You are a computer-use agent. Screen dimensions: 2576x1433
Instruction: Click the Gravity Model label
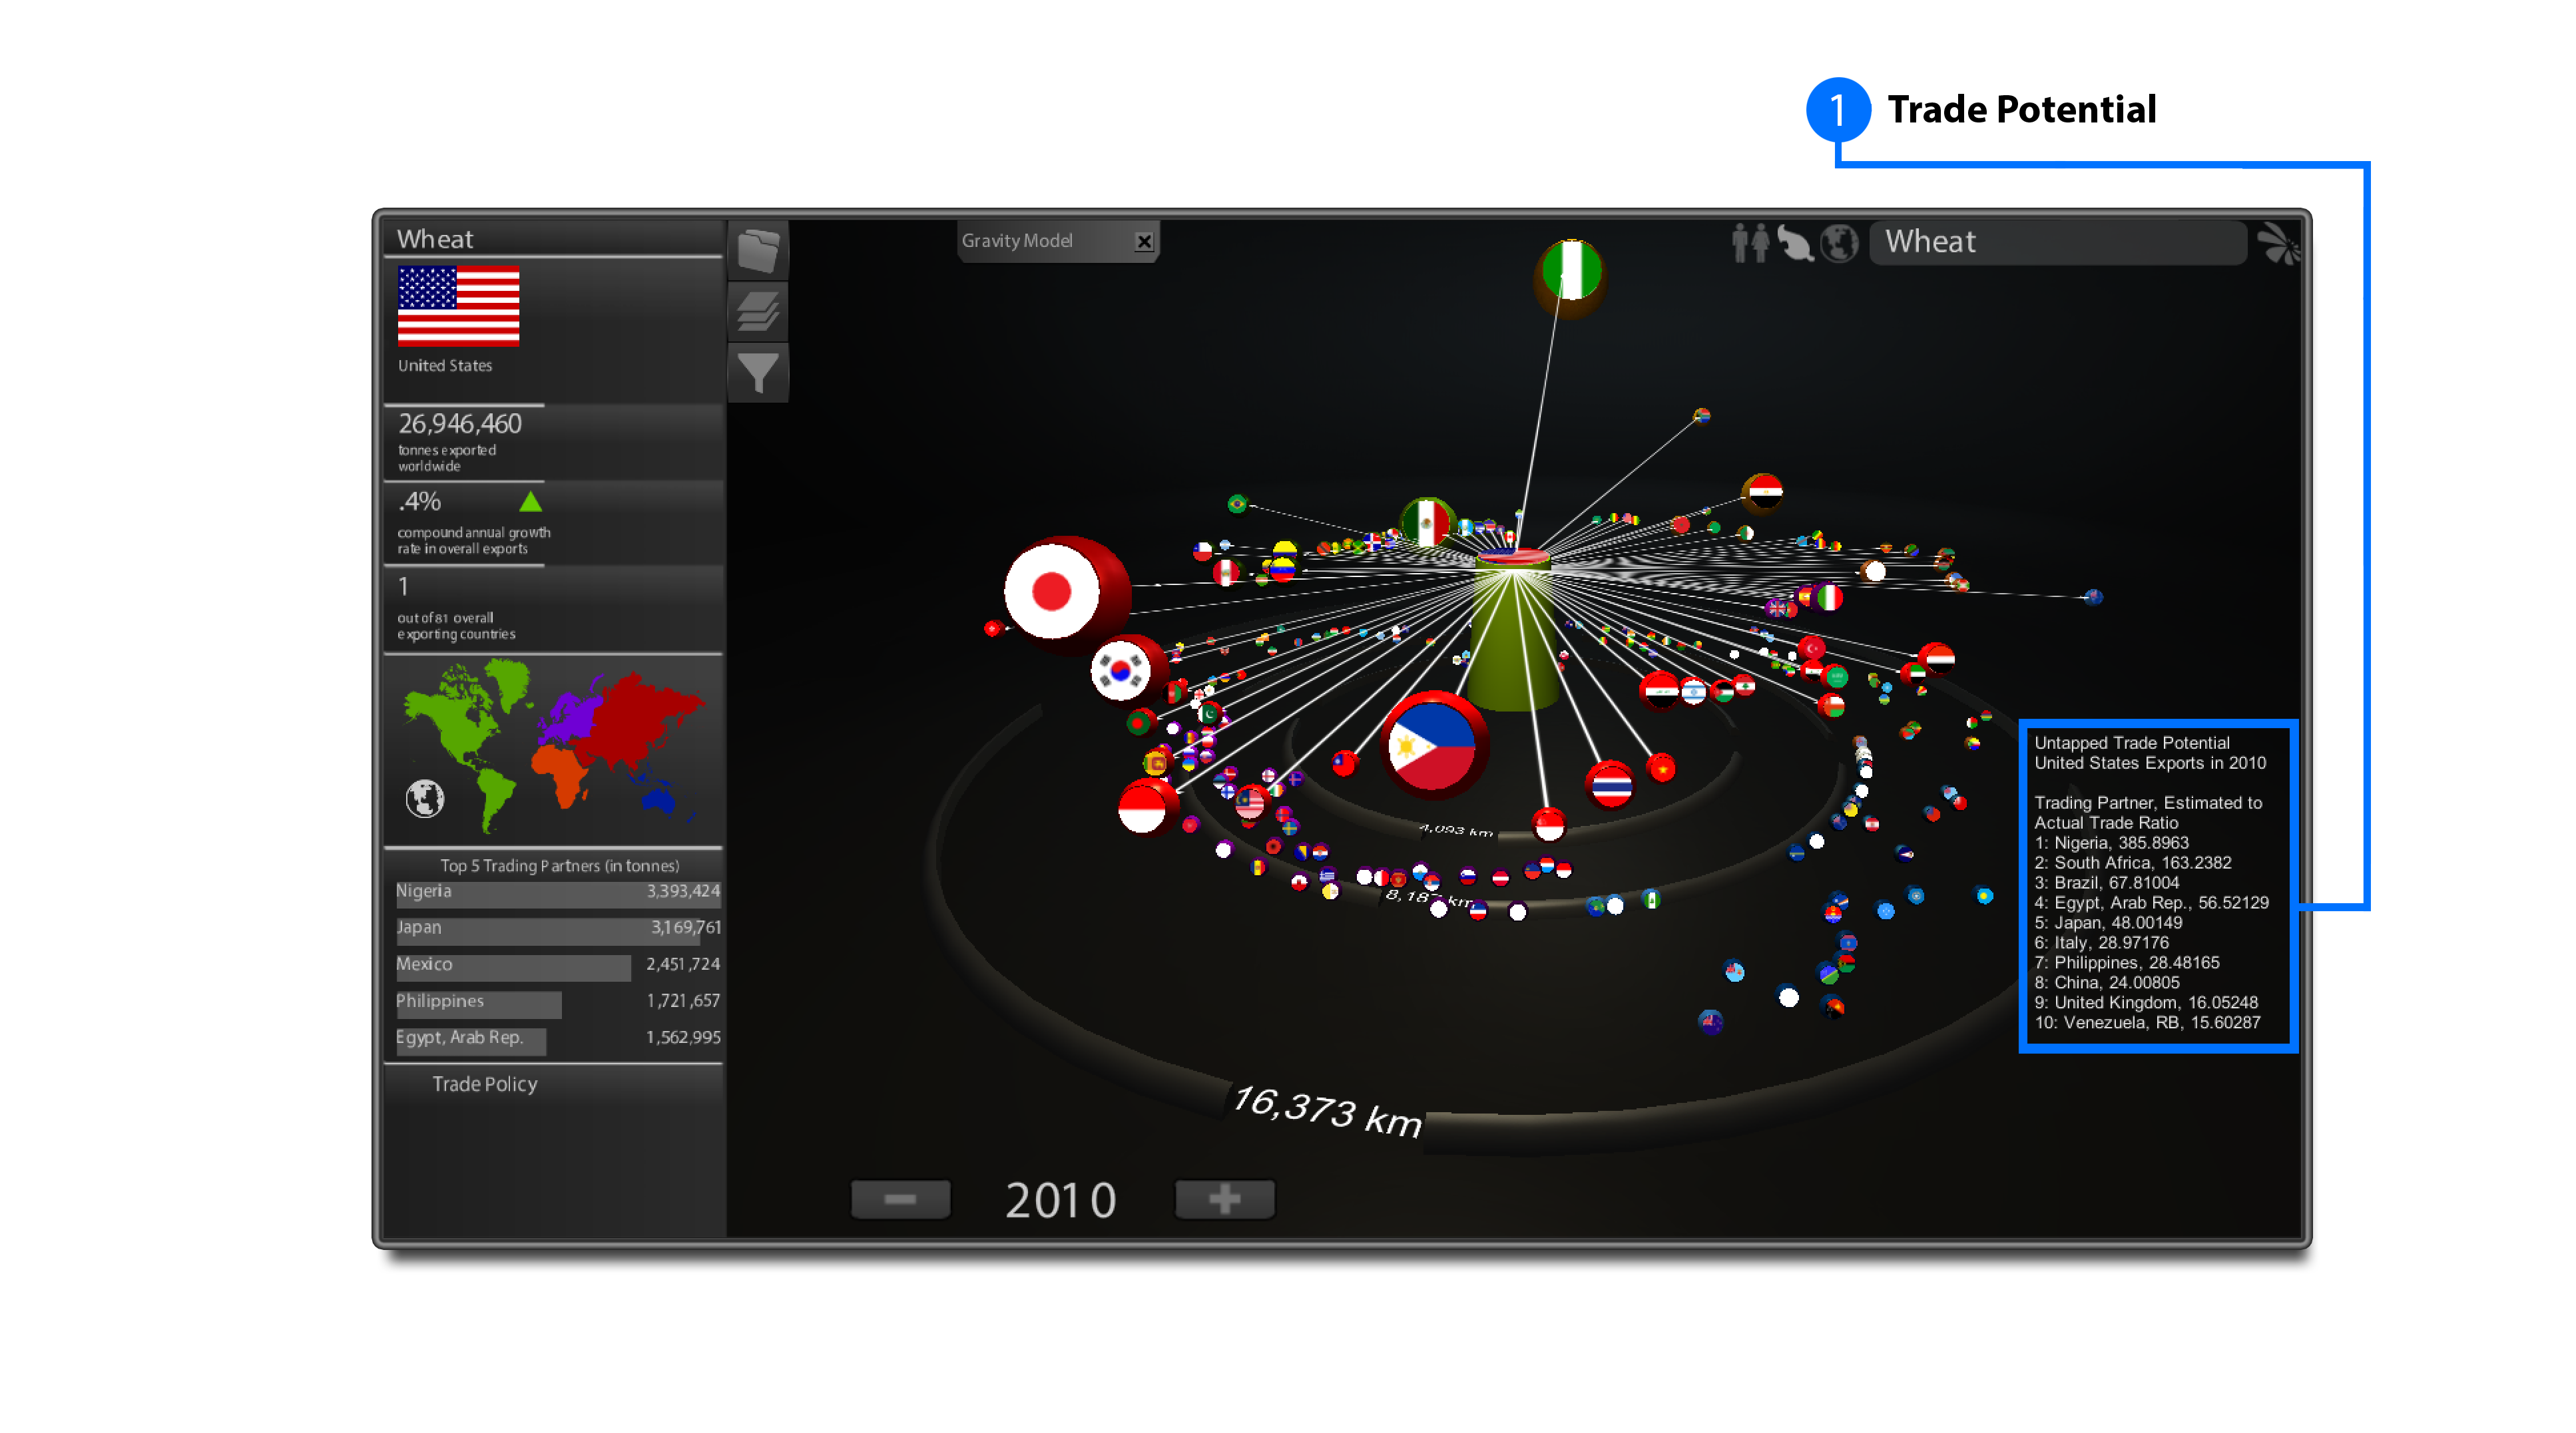pyautogui.click(x=1017, y=241)
